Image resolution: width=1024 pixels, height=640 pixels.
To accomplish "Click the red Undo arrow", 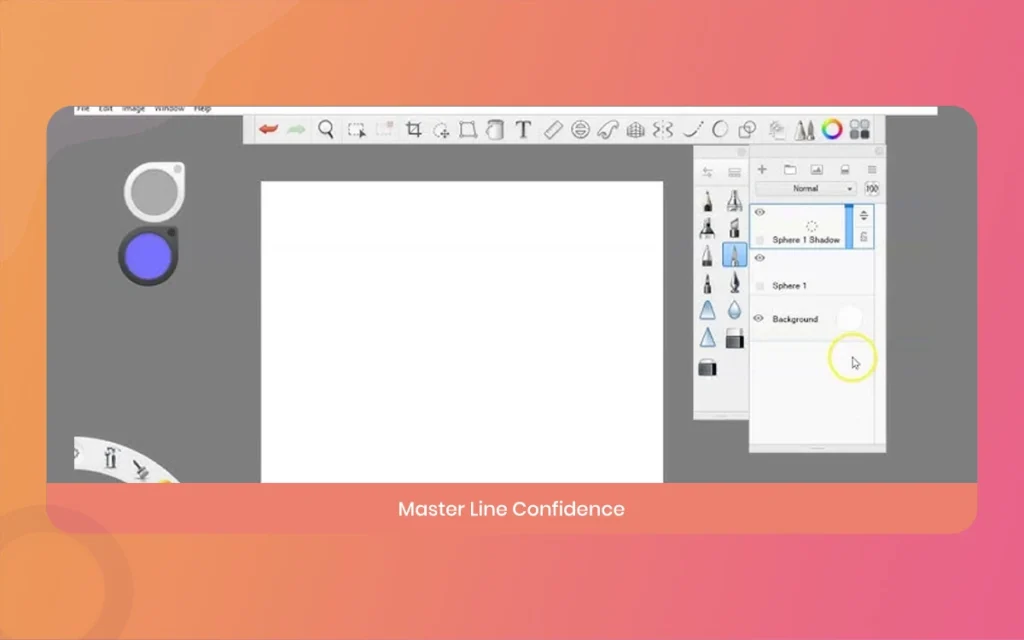I will [x=268, y=129].
